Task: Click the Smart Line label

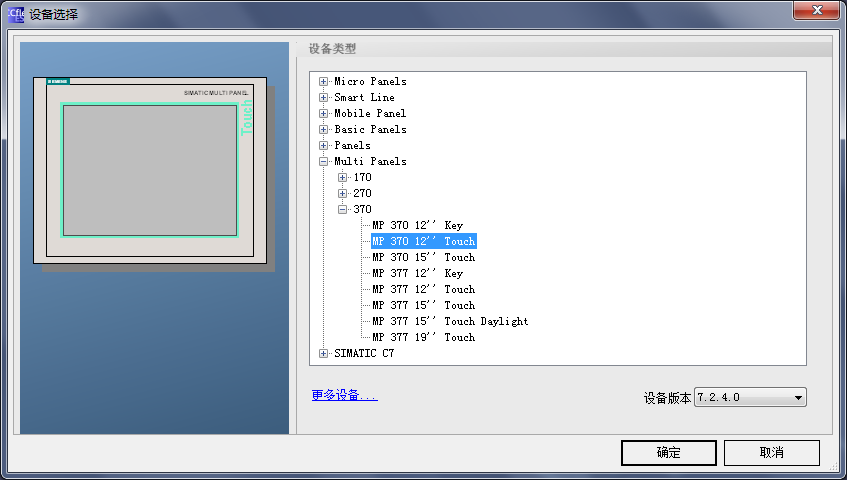Action: (x=364, y=98)
